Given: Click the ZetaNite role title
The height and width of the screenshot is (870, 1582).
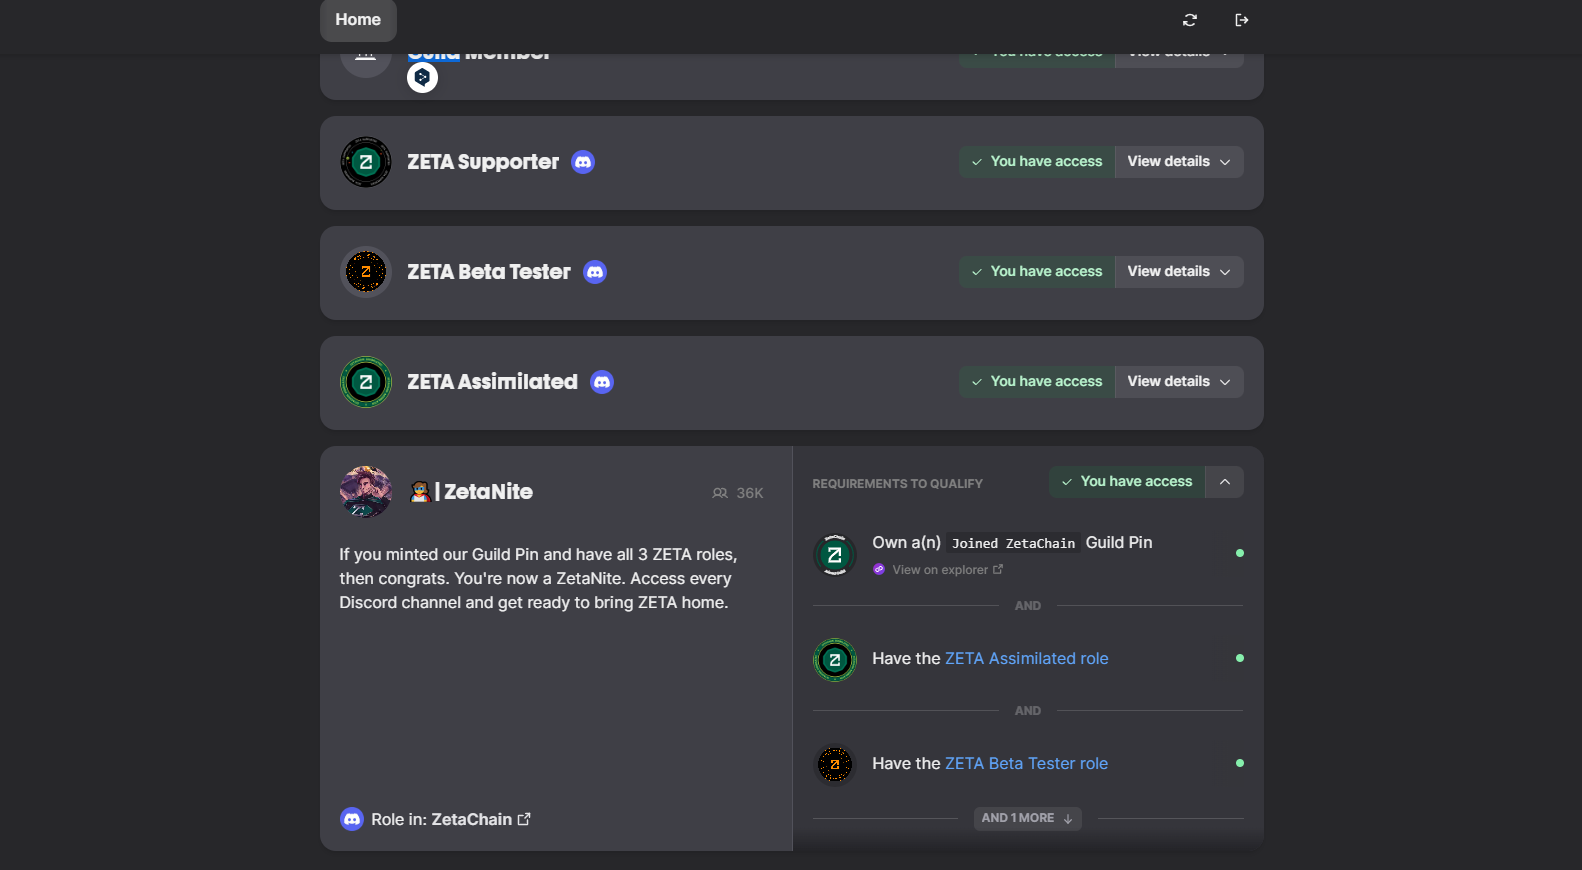Looking at the screenshot, I should [x=471, y=492].
